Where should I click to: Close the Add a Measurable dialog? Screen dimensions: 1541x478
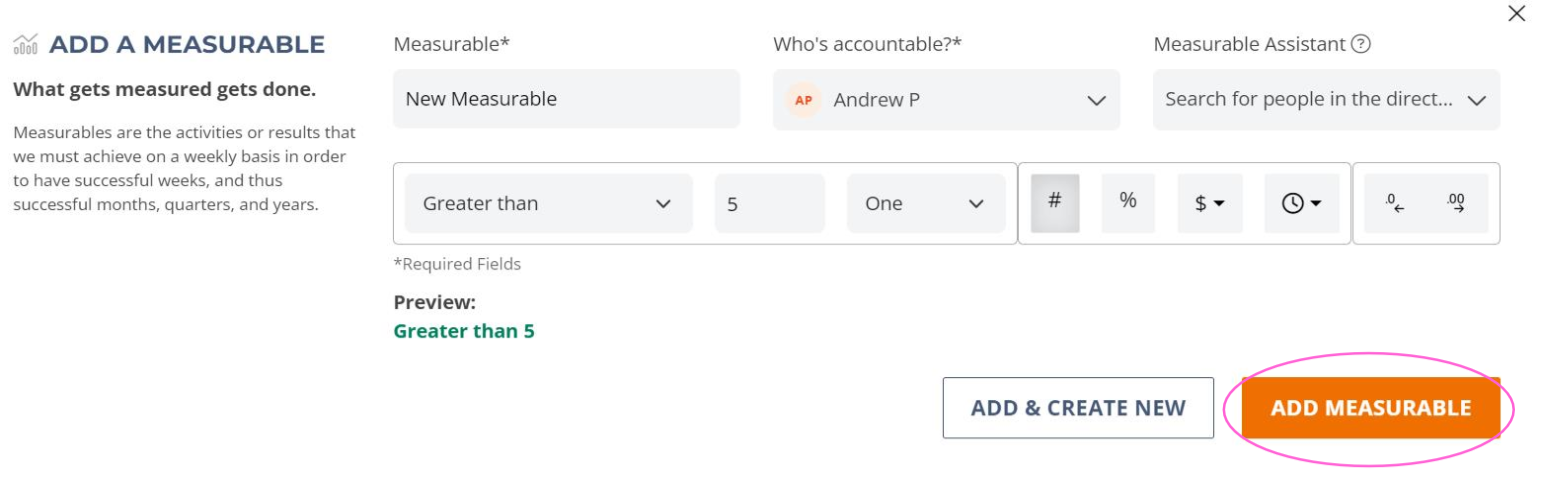coord(1516,14)
